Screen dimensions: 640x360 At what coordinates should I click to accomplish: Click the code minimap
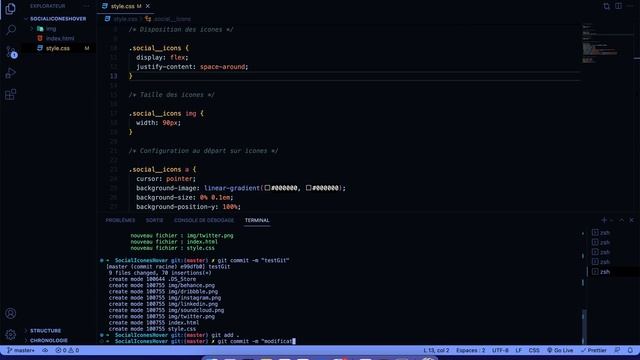(600, 44)
